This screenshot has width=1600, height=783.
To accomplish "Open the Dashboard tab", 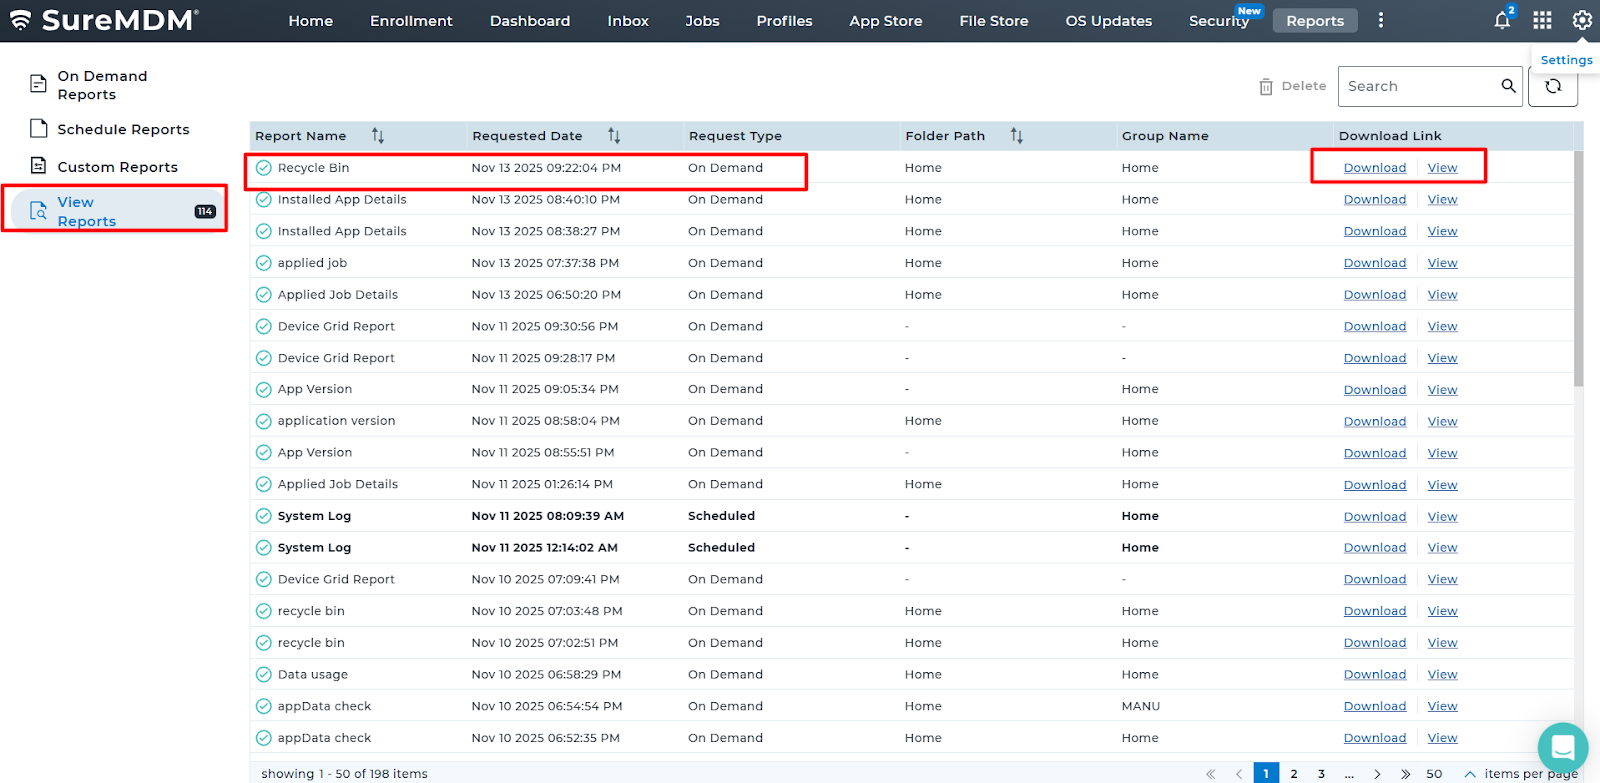I will coord(529,21).
